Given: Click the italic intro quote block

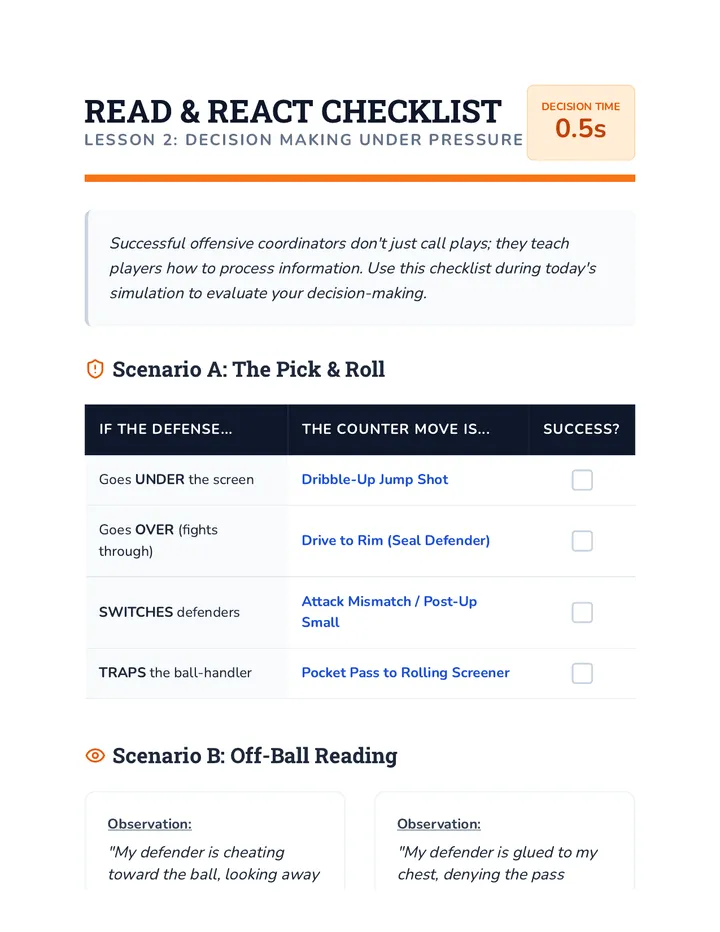Looking at the screenshot, I should [360, 268].
